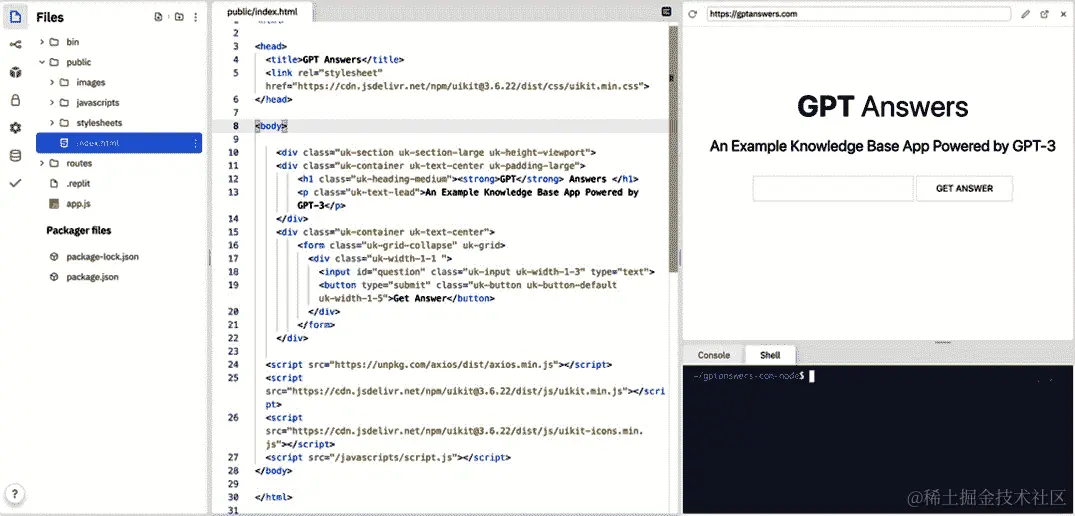Collapse the public folder

point(42,62)
